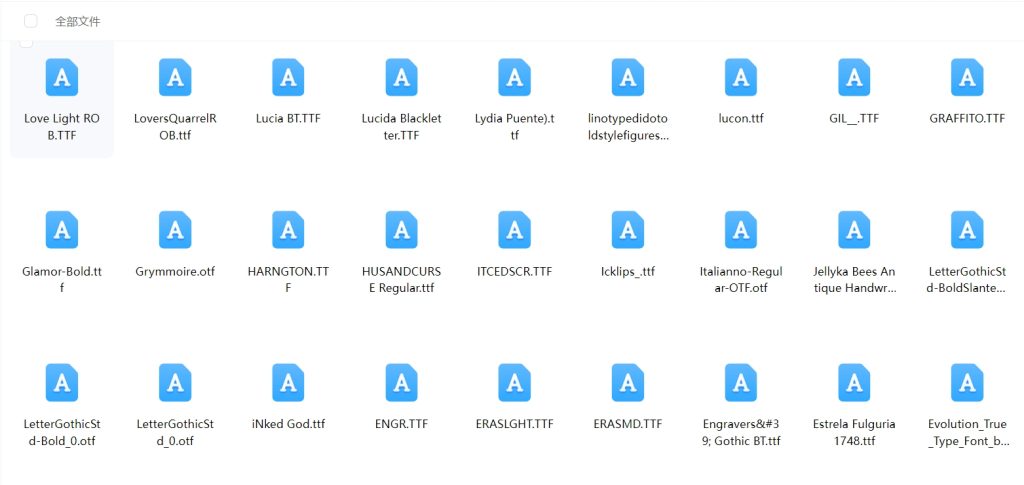Click the Lucia BT.TTF file name
The height and width of the screenshot is (485, 1024).
(288, 118)
